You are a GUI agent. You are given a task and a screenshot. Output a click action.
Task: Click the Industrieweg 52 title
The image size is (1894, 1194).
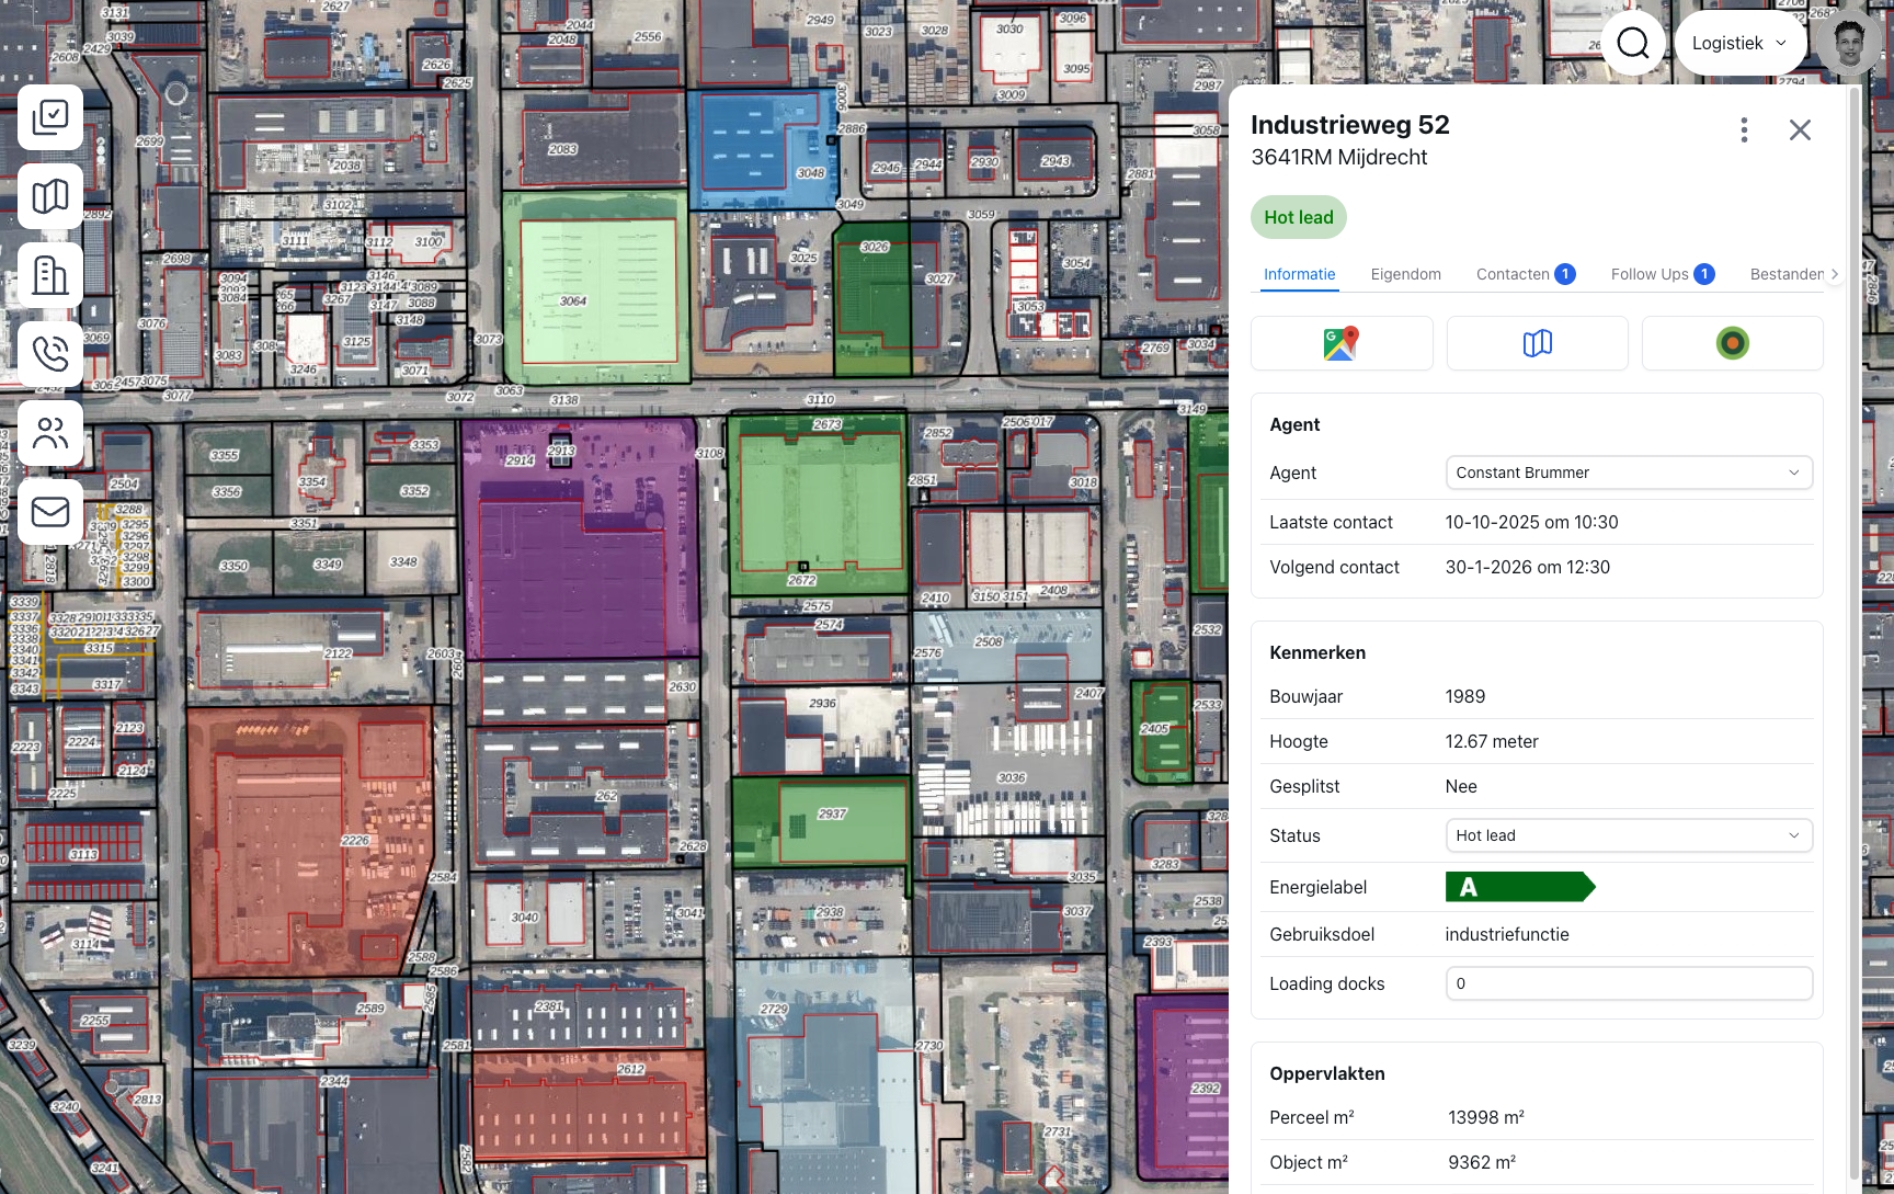click(x=1350, y=124)
